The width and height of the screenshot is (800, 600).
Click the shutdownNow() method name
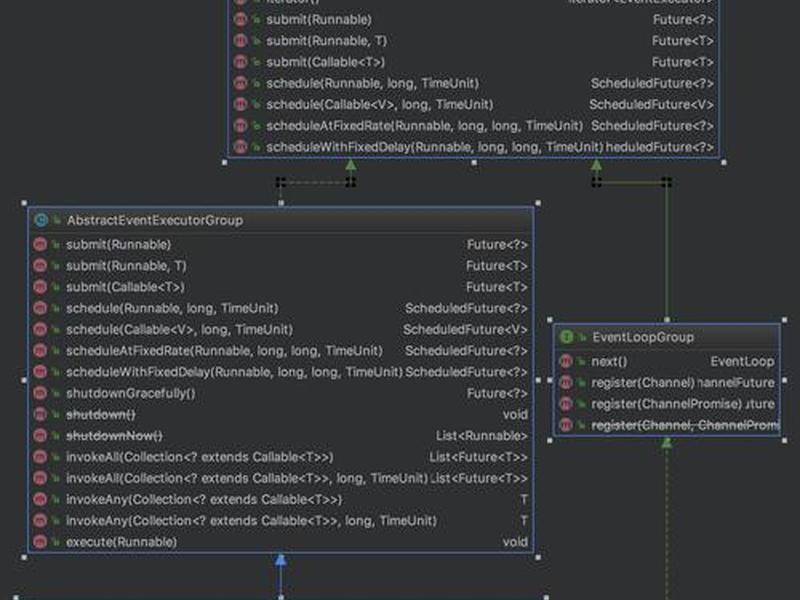114,436
